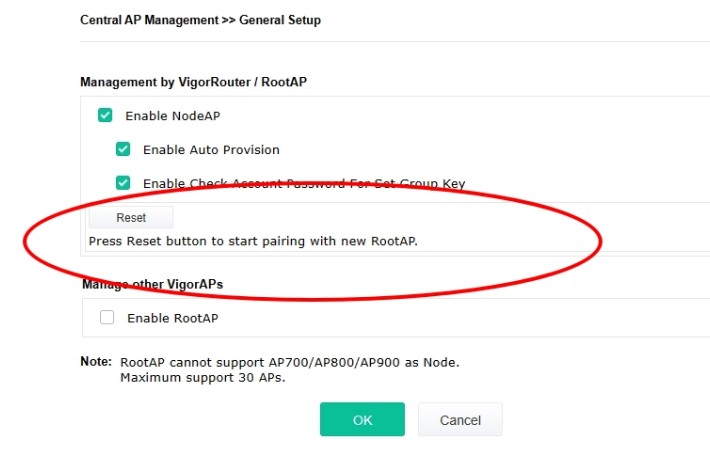Click the "Enable NodeAP" label text
This screenshot has width=710, height=462.
(x=172, y=116)
